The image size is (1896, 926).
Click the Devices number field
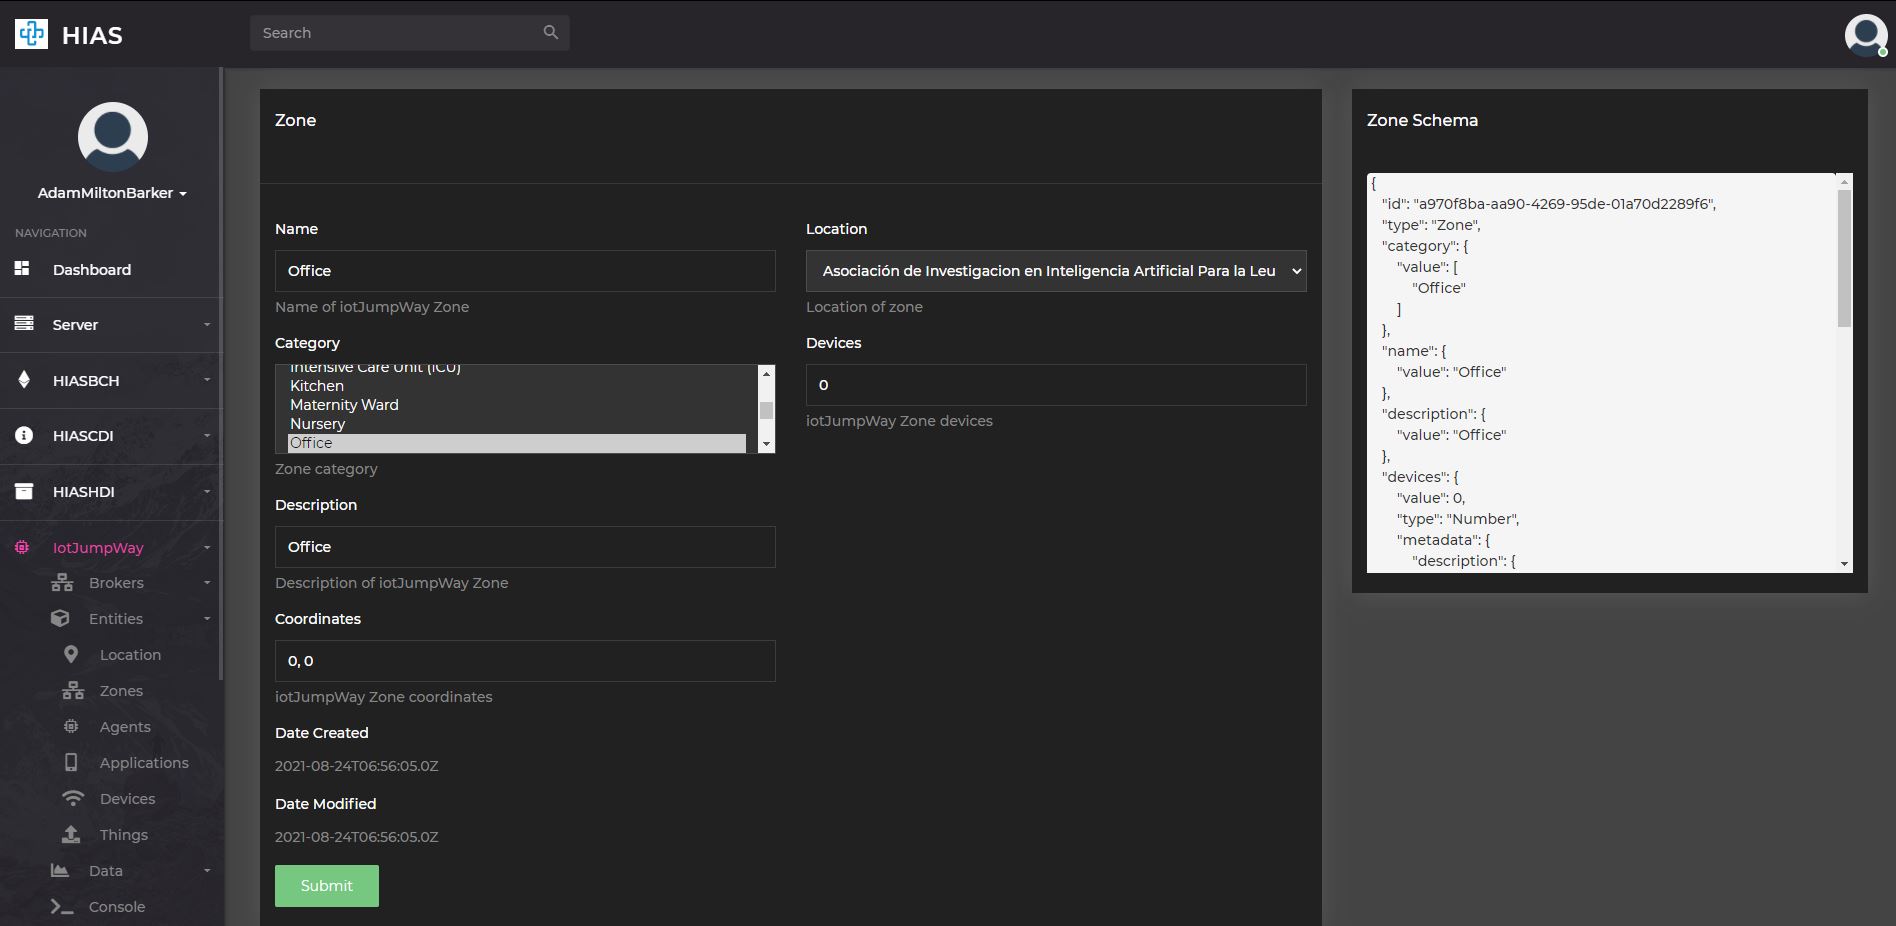(1056, 385)
